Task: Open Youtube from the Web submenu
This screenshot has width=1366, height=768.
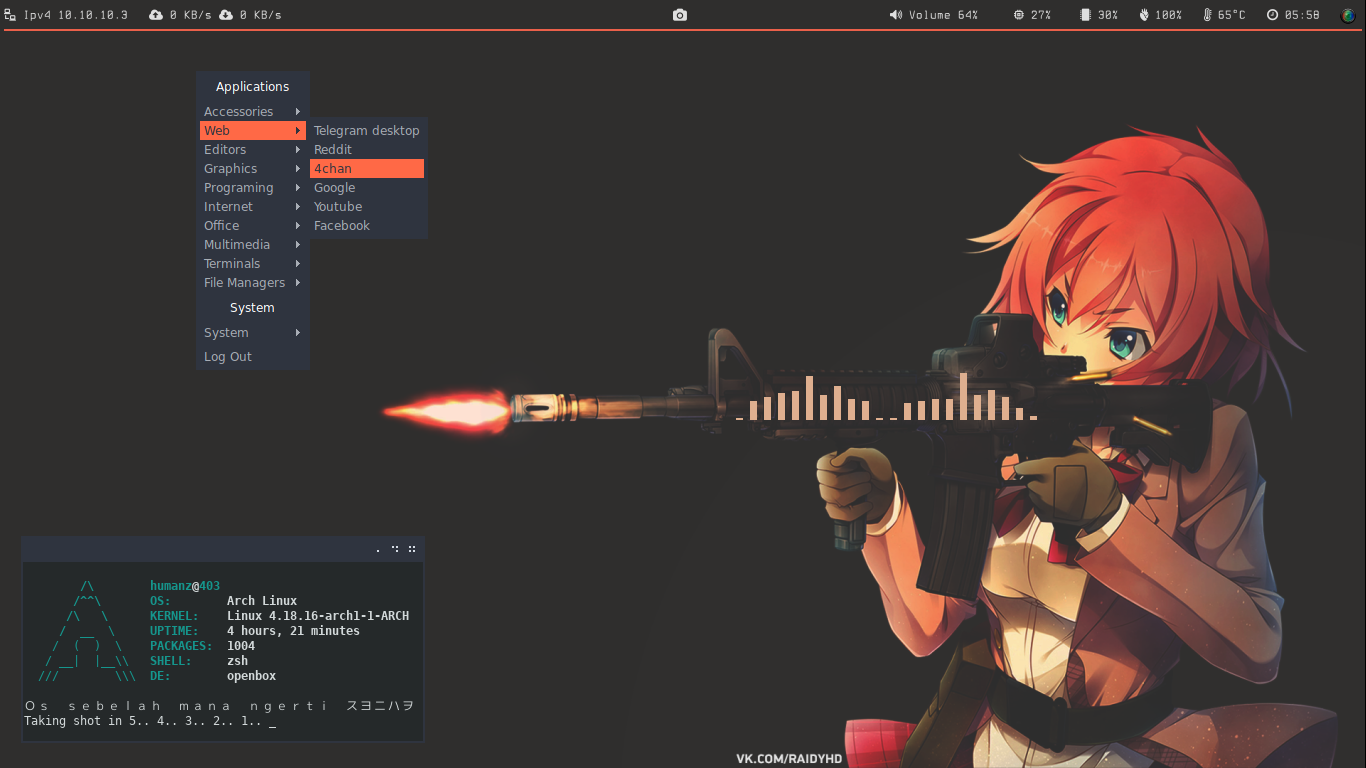Action: 367,206
